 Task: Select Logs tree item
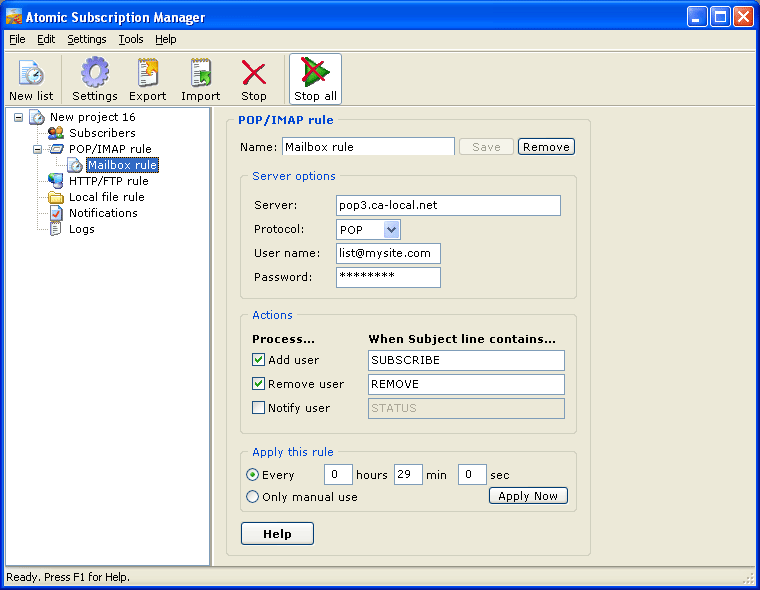coord(81,229)
